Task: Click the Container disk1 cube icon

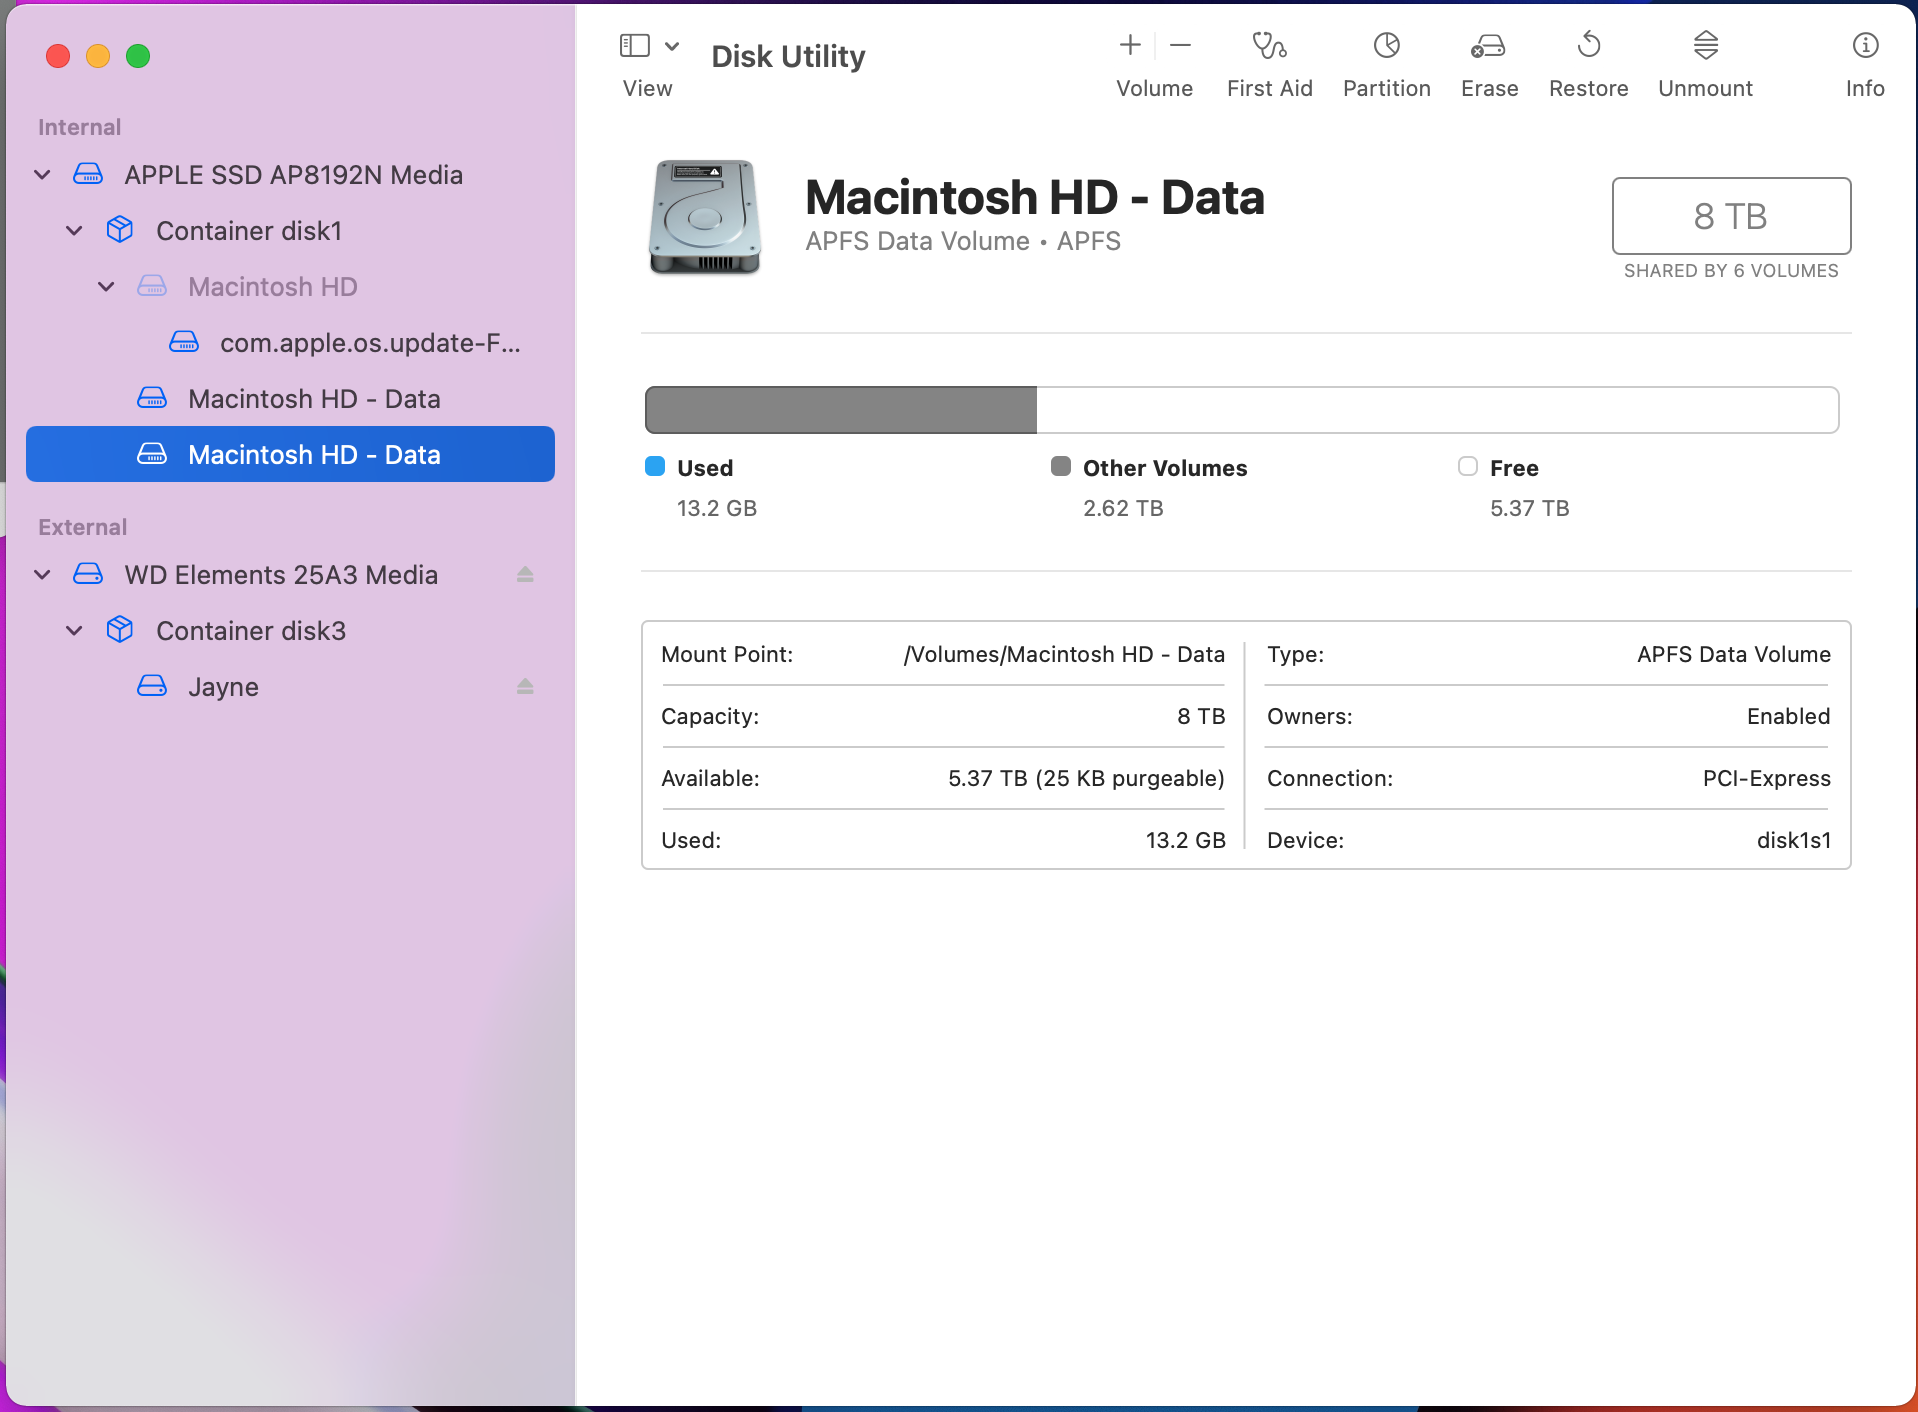Action: pos(120,230)
